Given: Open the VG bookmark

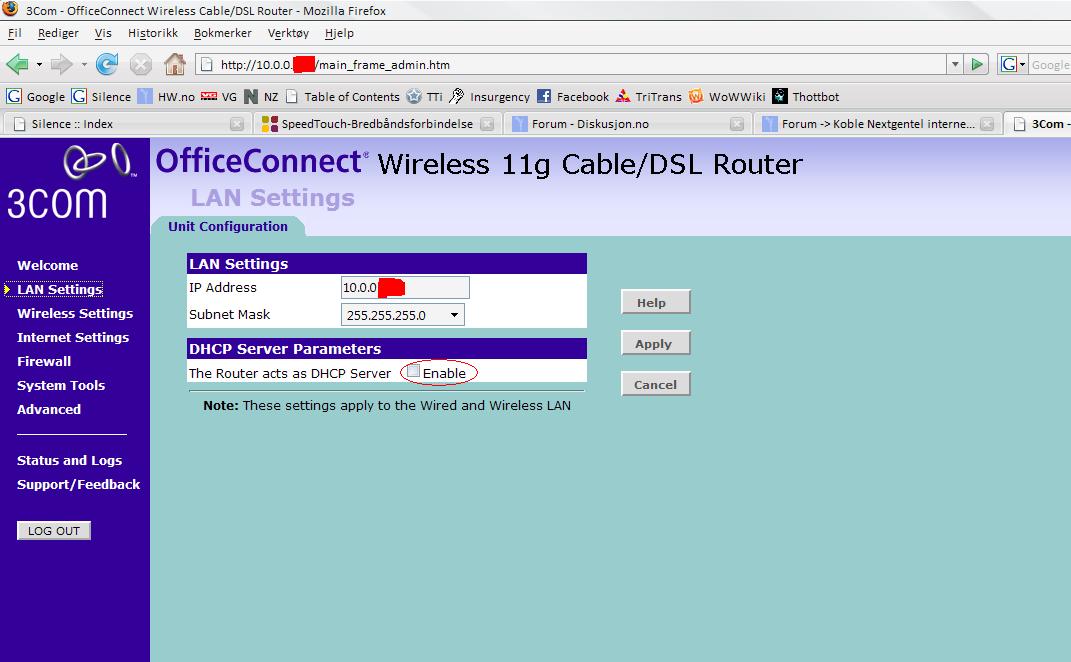Looking at the screenshot, I should (x=219, y=96).
